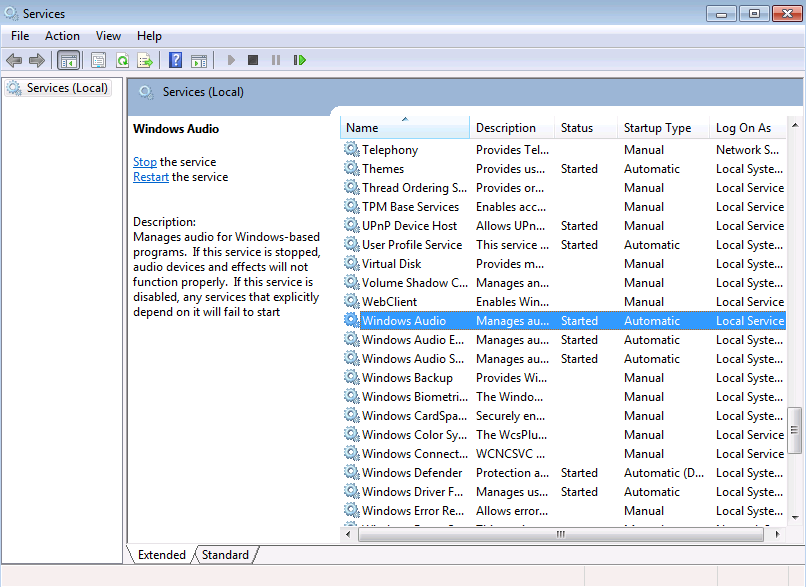The height and width of the screenshot is (587, 806).
Task: Sort by the Log On As column header
Action: point(748,127)
